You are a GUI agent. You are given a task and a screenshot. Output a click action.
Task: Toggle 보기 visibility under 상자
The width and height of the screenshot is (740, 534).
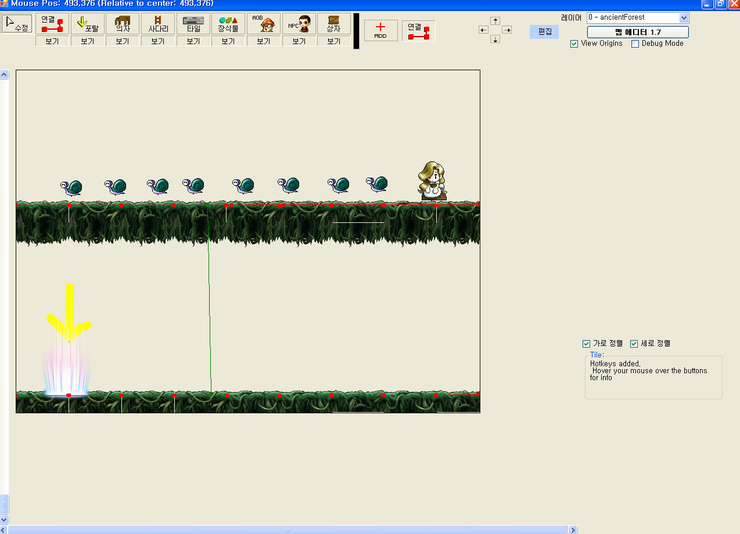tap(334, 41)
